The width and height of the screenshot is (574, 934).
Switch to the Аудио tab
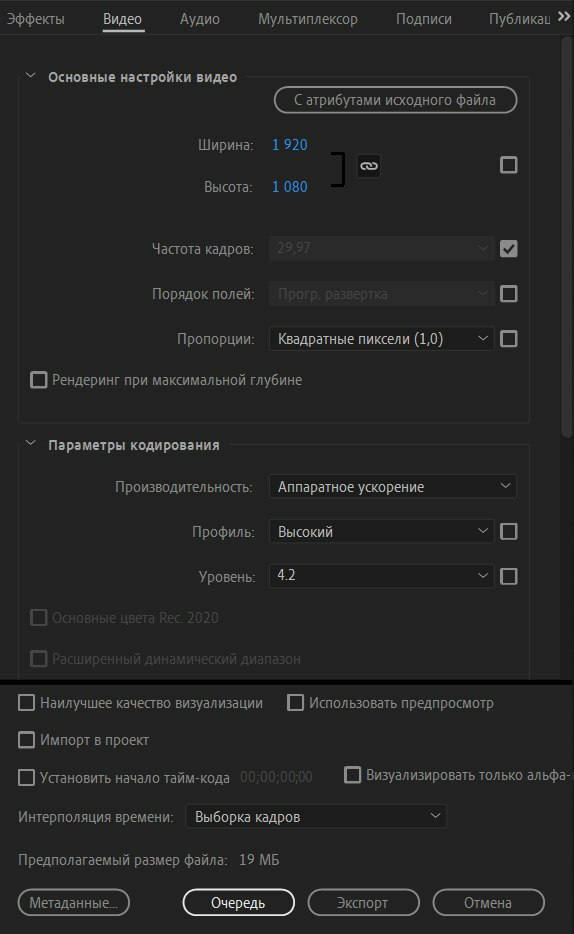[199, 19]
